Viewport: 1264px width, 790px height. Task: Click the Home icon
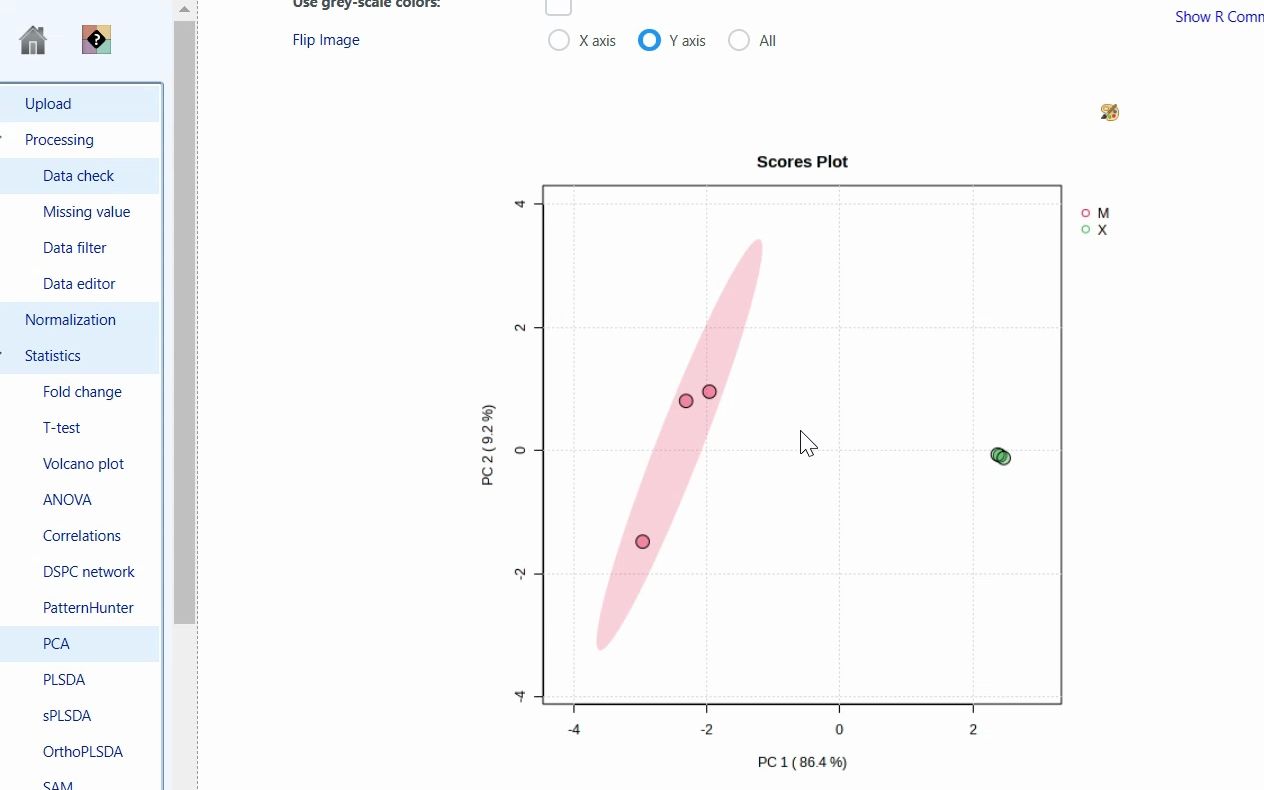pos(31,40)
